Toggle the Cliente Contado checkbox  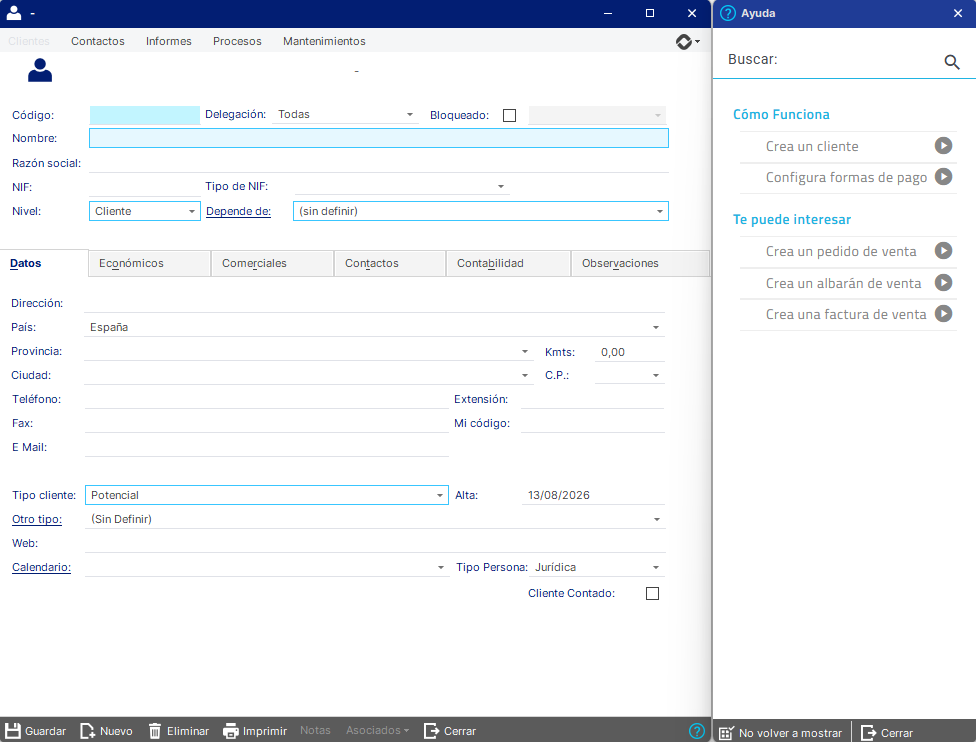652,594
